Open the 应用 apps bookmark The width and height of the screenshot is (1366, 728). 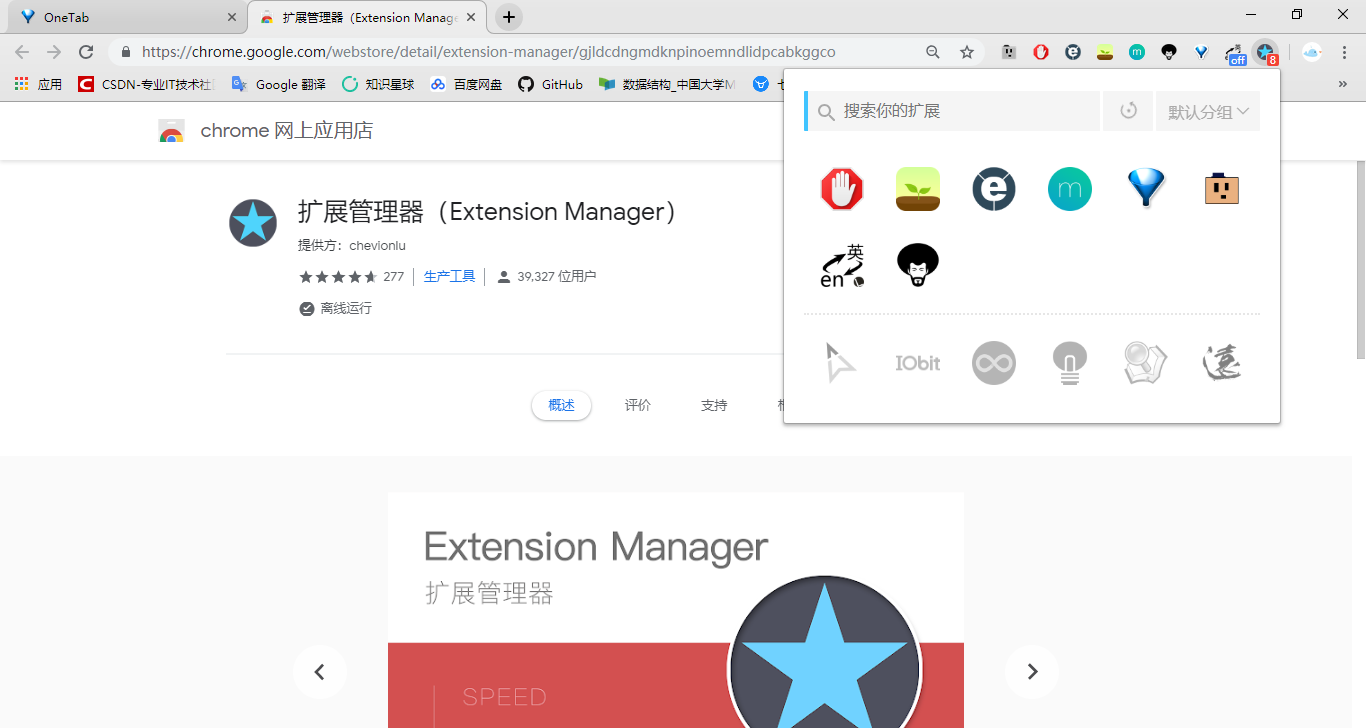click(x=38, y=84)
